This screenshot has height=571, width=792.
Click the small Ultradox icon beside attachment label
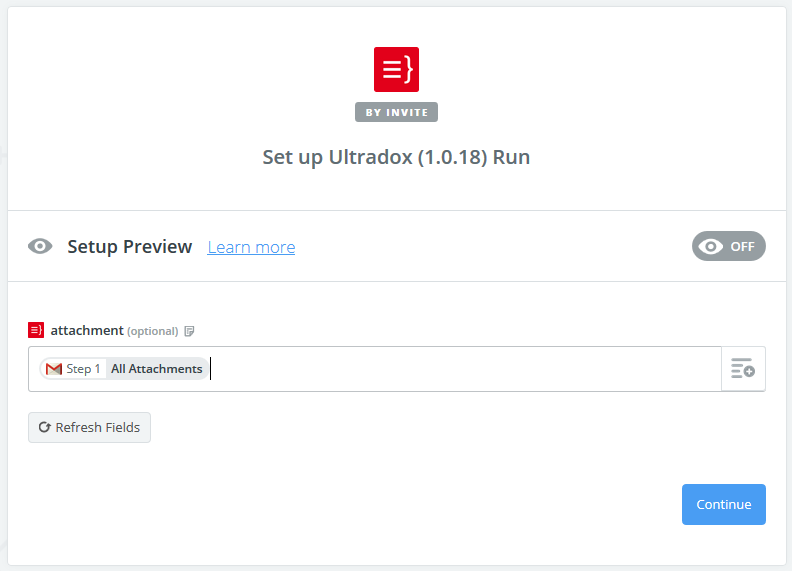click(x=36, y=330)
